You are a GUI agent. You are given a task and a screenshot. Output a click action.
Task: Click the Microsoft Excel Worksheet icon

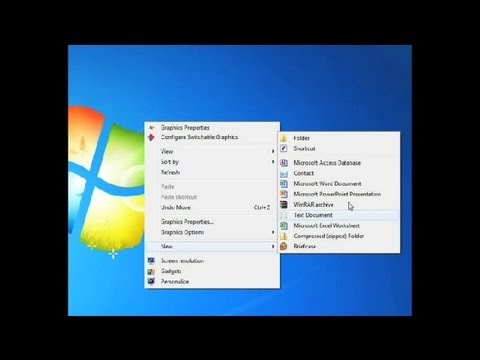pyautogui.click(x=284, y=226)
